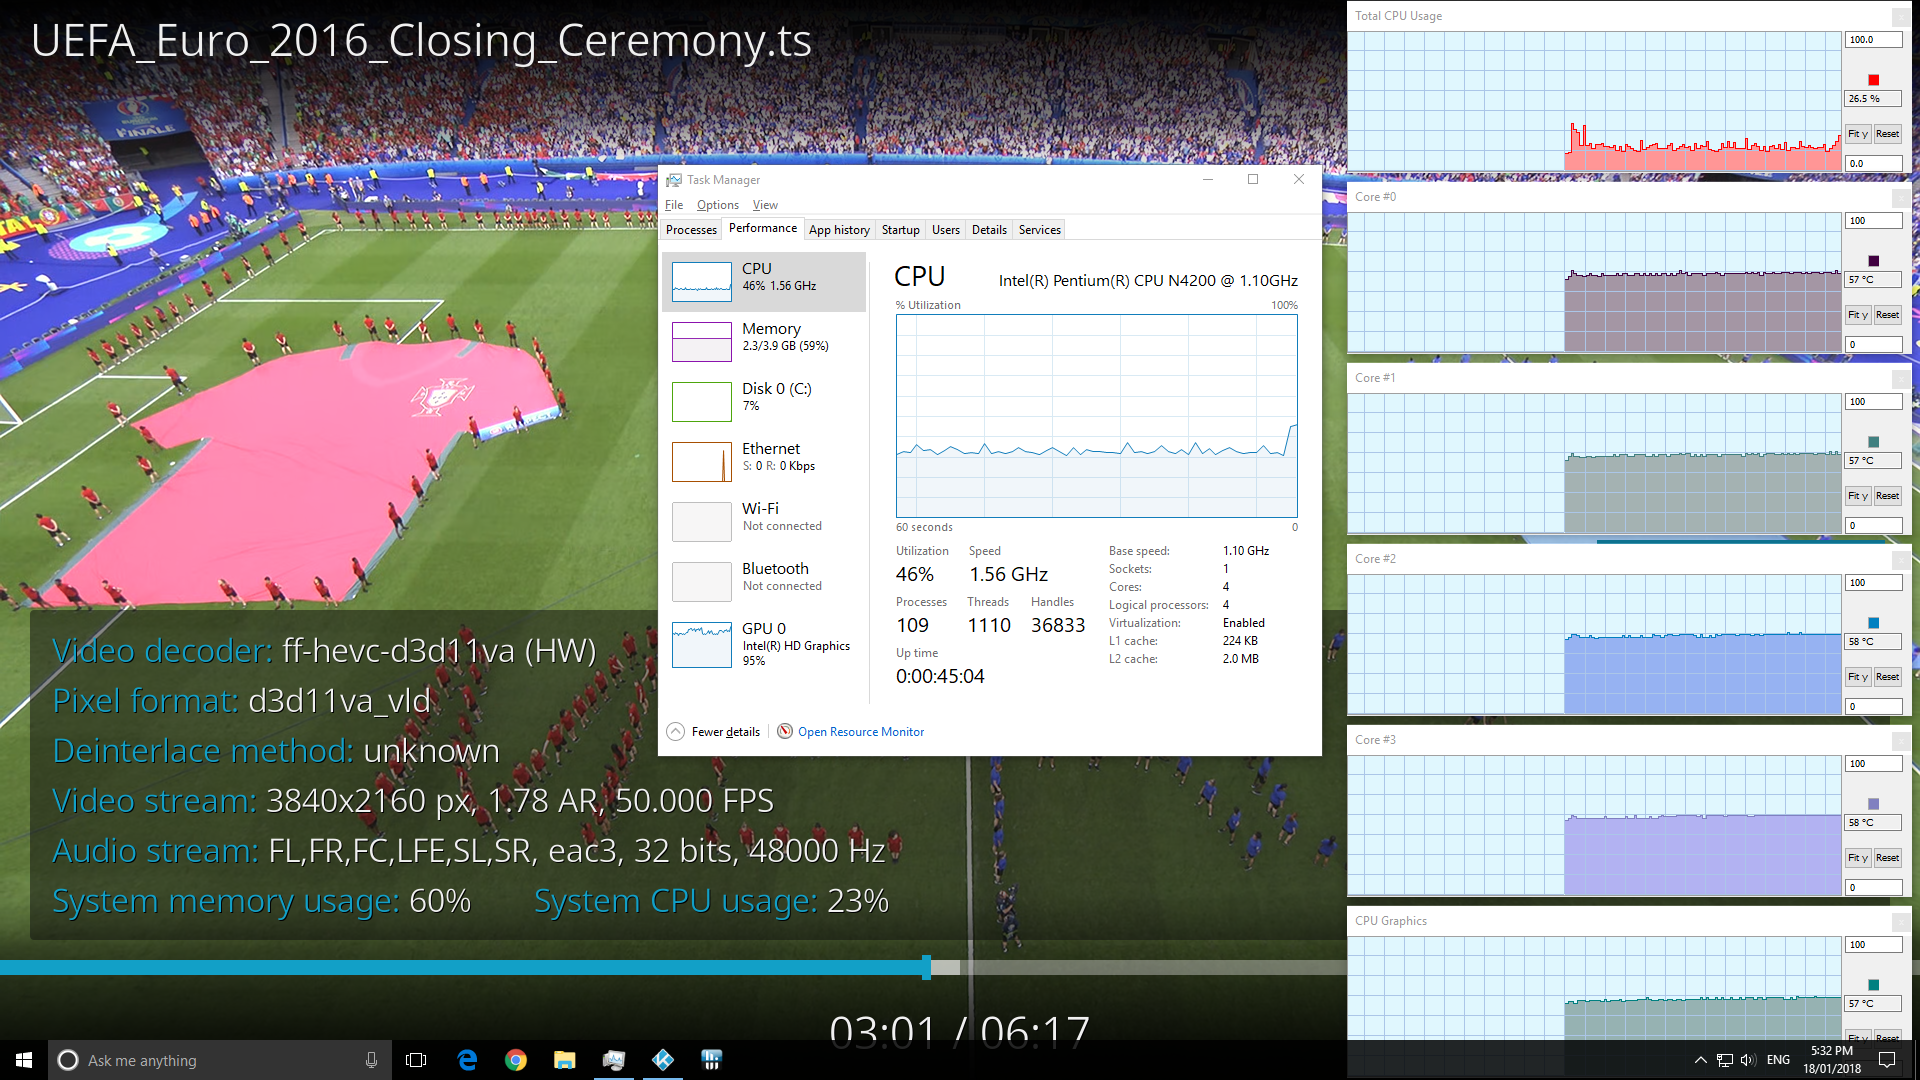Screen dimensions: 1920x1080
Task: Select the Disk 0 (C:) performance entry
Action: coord(764,401)
